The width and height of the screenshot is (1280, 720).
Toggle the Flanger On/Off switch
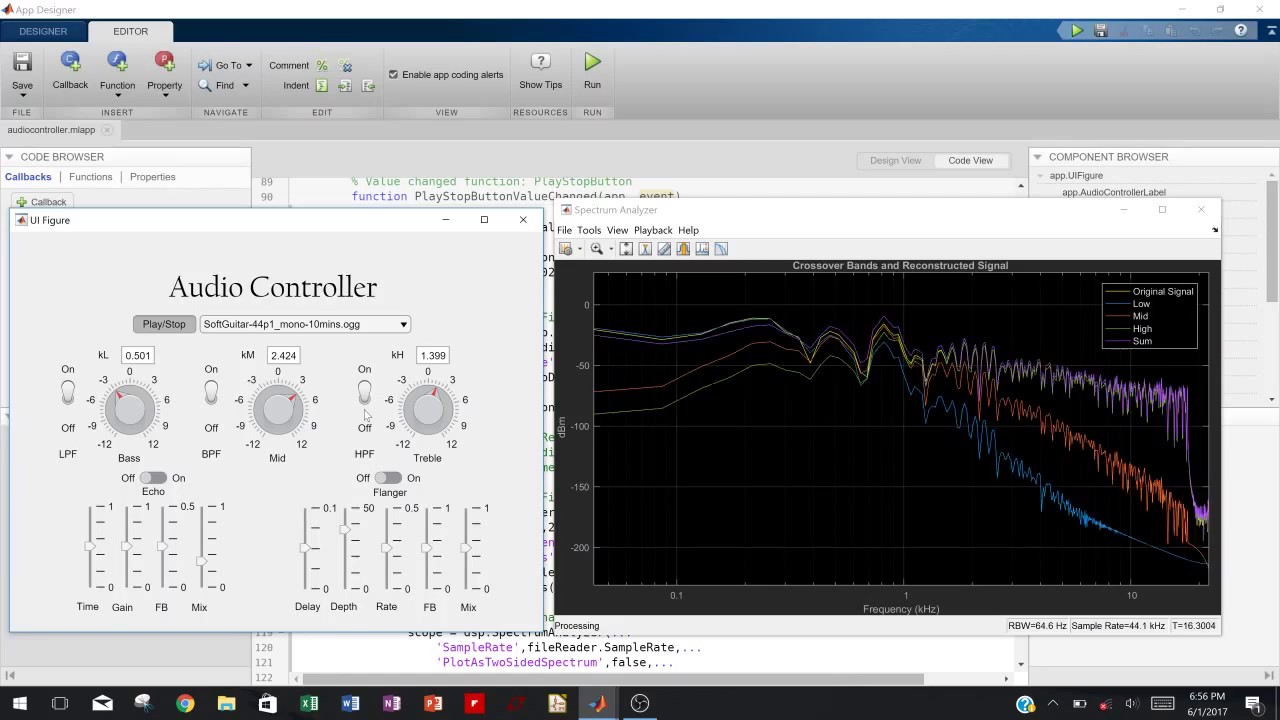[388, 478]
